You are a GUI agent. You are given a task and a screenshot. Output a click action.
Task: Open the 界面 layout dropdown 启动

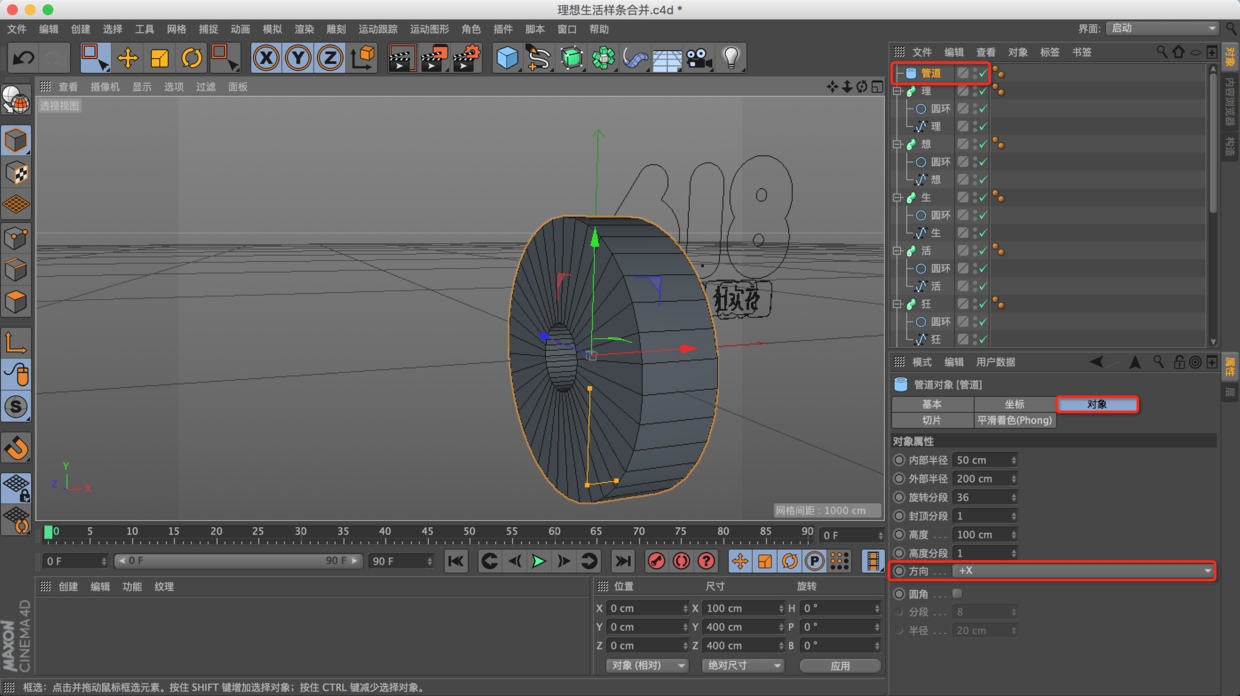[1162, 29]
